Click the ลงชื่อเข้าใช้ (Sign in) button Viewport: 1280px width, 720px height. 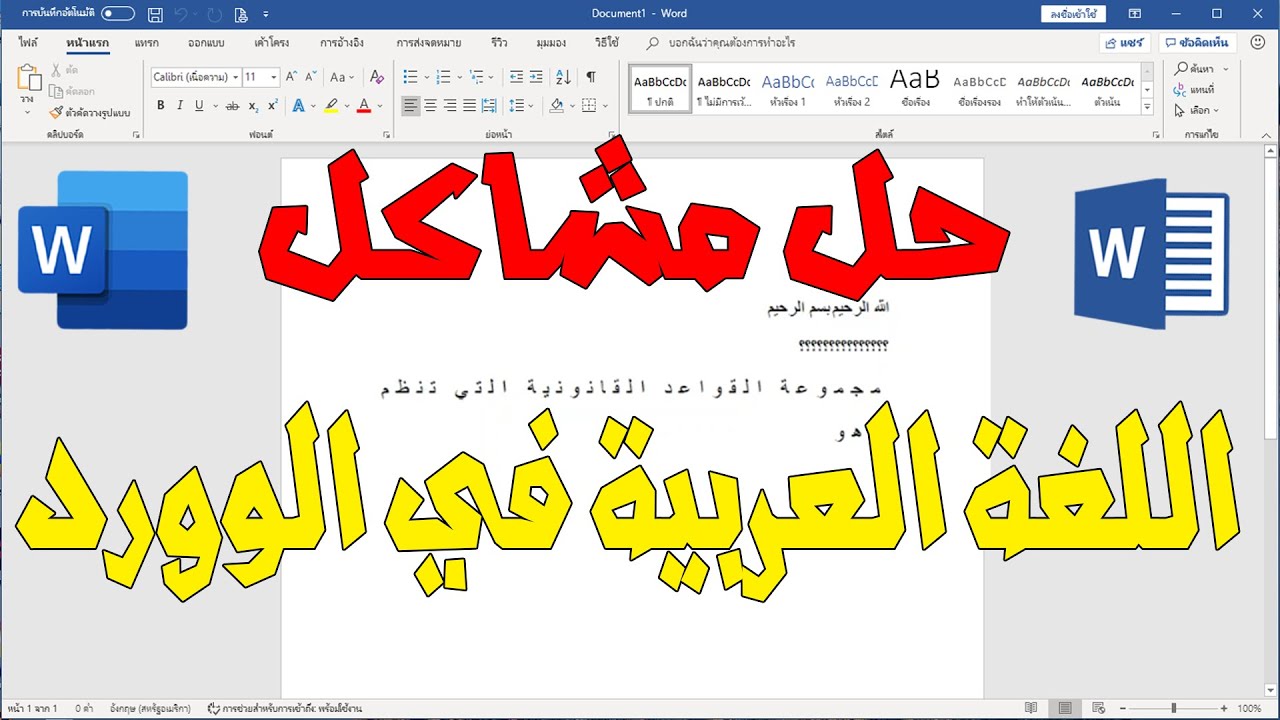click(x=1074, y=14)
